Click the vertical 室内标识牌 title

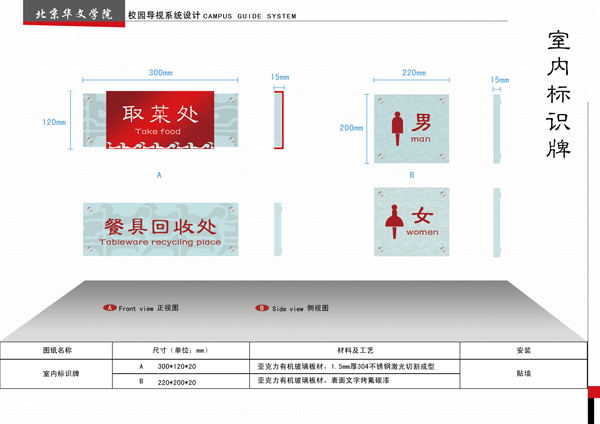(x=559, y=95)
